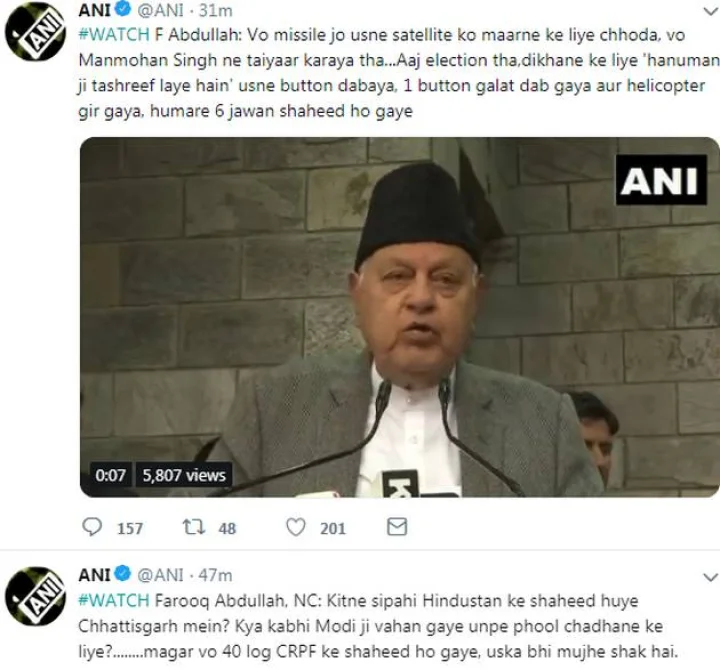Open ANI profile picture on first tweet
This screenshot has width=720, height=670.
point(35,32)
